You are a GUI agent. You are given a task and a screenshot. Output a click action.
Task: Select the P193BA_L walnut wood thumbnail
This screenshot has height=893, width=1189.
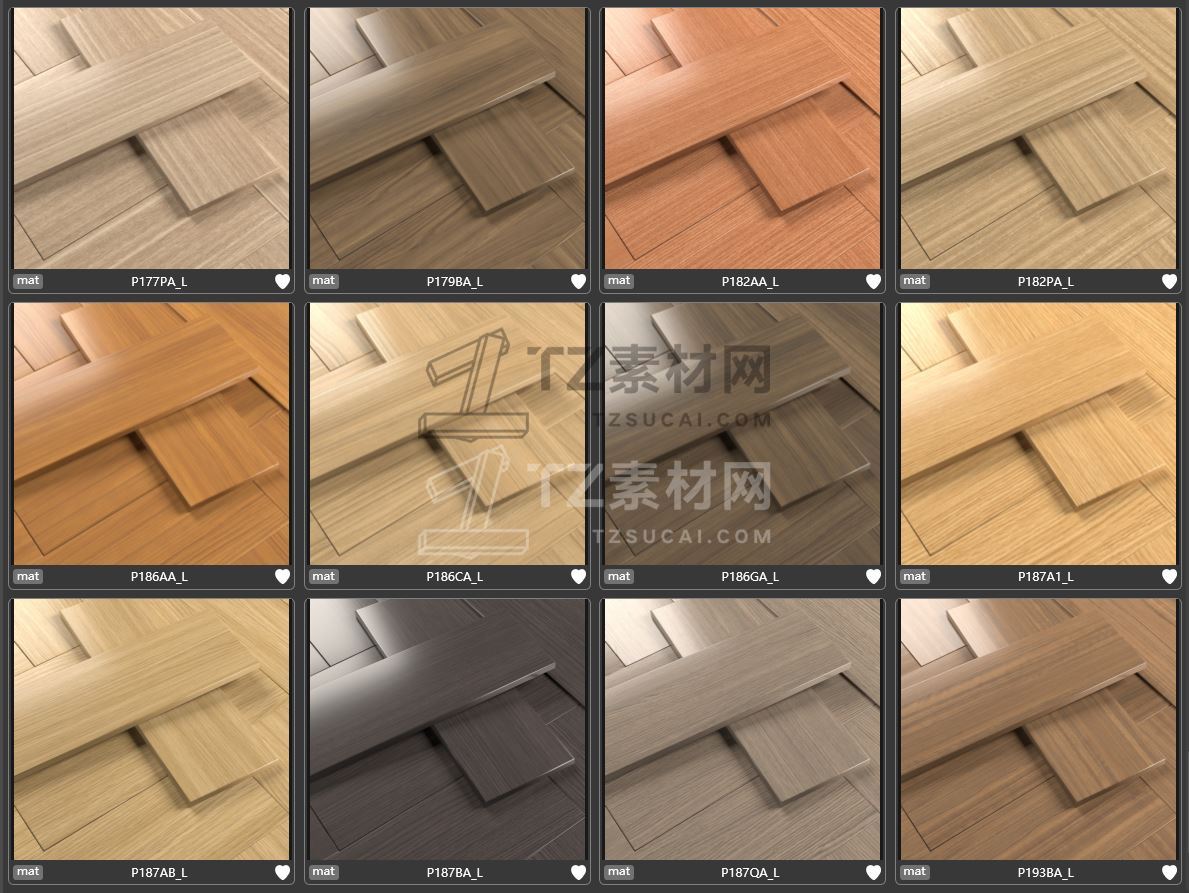point(1038,729)
